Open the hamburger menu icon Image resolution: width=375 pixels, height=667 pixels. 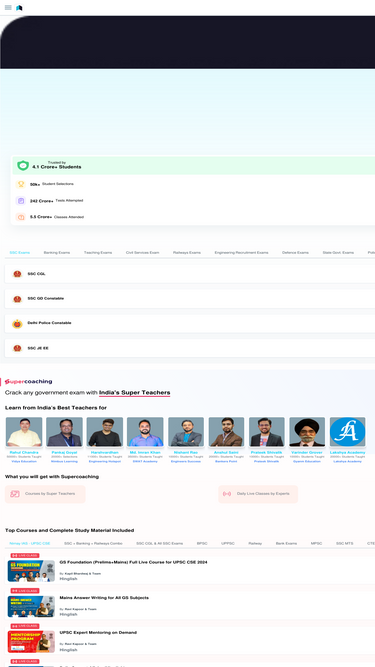(8, 8)
